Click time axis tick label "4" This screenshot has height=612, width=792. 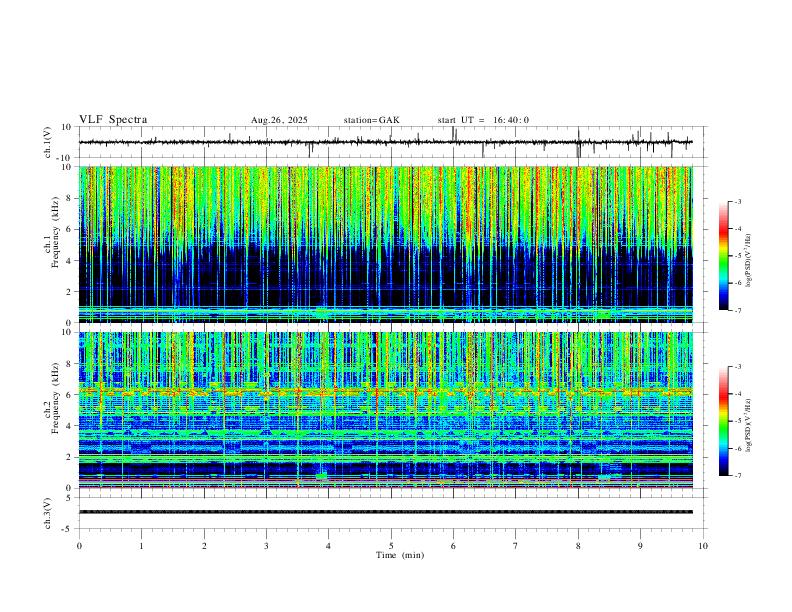point(328,546)
